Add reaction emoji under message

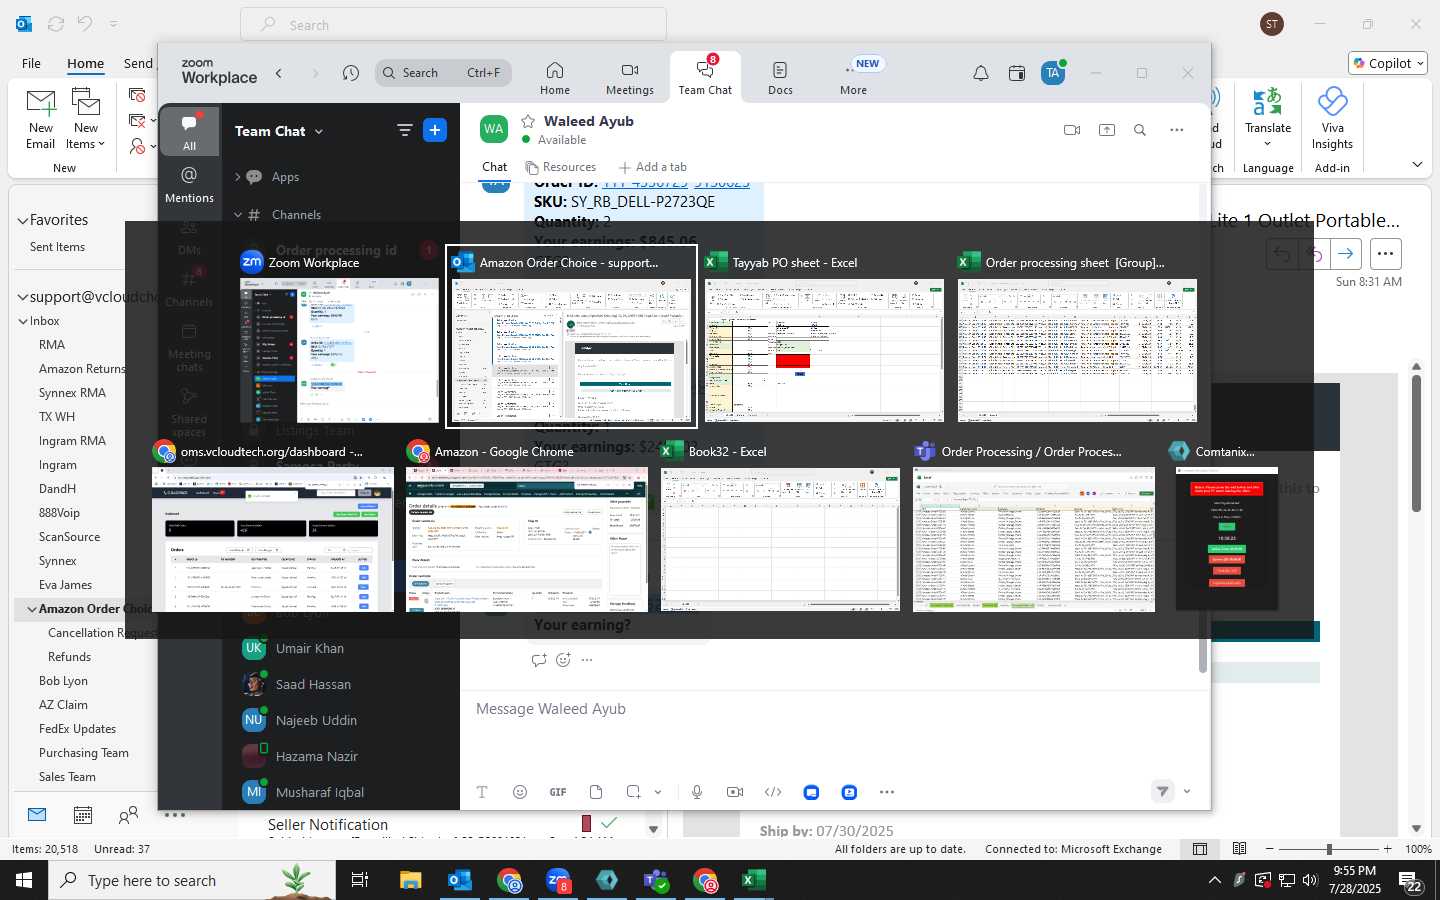click(x=563, y=660)
